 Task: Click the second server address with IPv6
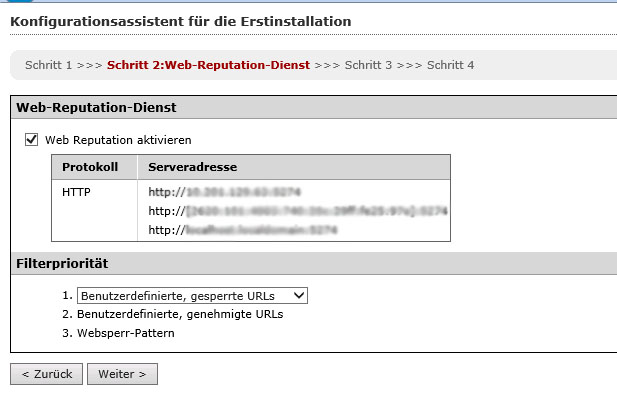pyautogui.click(x=297, y=211)
